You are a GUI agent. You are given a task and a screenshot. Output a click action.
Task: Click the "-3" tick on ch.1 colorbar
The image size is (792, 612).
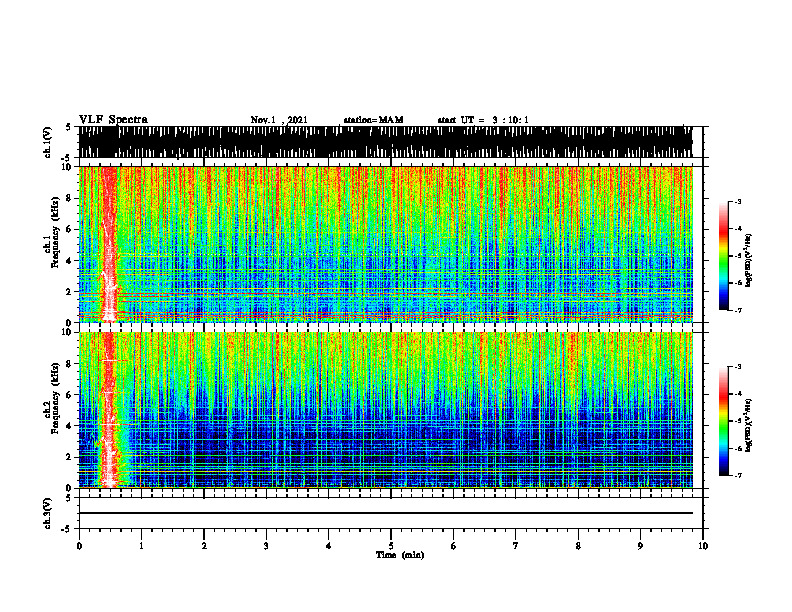point(738,201)
